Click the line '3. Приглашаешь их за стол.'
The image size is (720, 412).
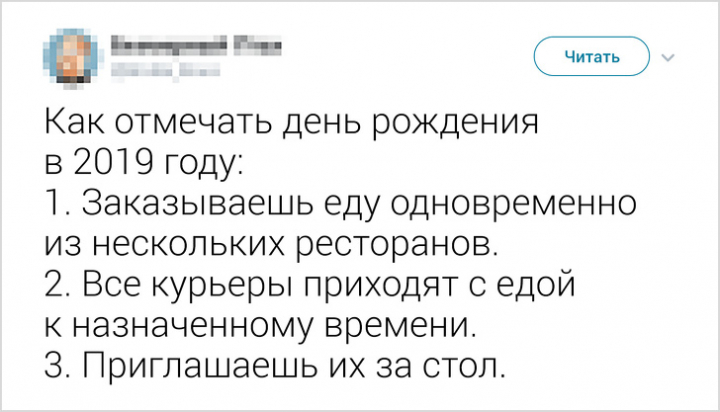pos(275,367)
